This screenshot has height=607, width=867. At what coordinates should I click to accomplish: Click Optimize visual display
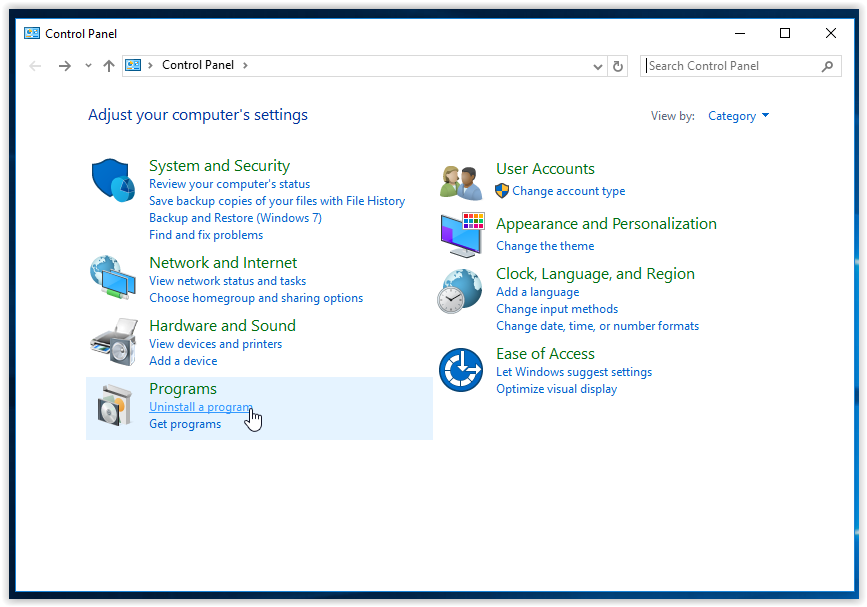pos(556,389)
